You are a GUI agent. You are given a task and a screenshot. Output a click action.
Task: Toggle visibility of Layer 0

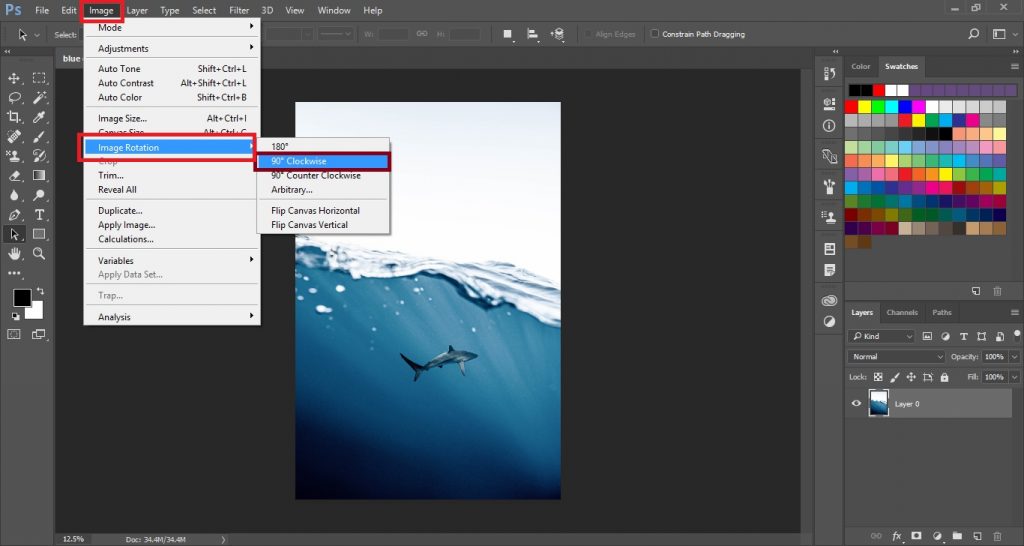tap(856, 404)
